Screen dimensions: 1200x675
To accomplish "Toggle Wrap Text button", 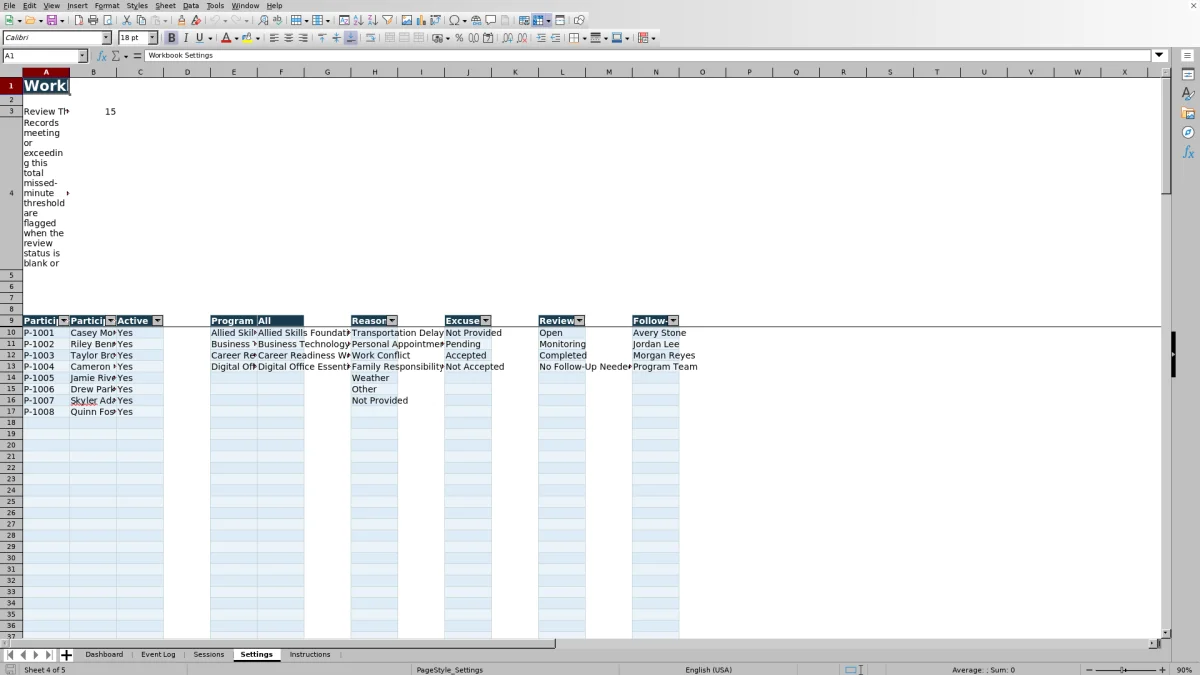I will tap(370, 38).
